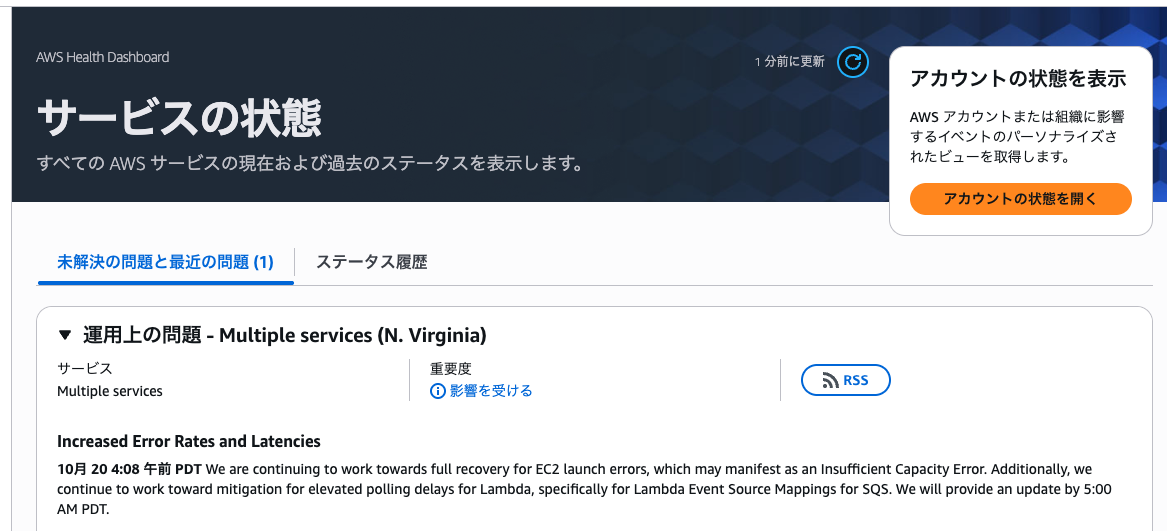This screenshot has height=531, width=1167.
Task: Click the 1 分前に更新 timestamp text
Action: (789, 62)
